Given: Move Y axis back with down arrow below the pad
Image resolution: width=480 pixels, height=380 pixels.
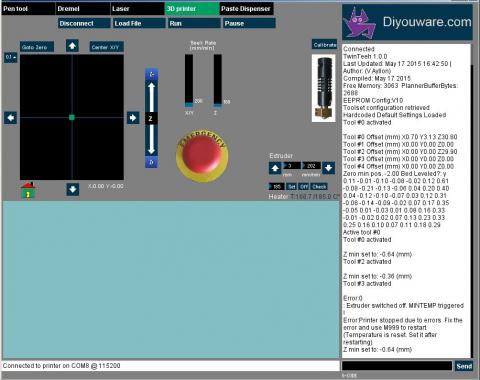Looking at the screenshot, I should pyautogui.click(x=73, y=189).
